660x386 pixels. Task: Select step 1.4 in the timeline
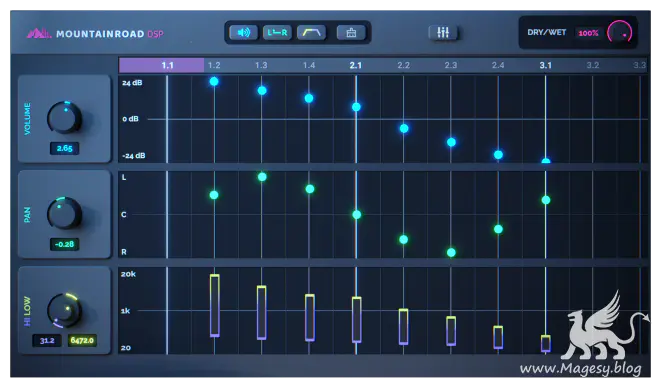(309, 65)
